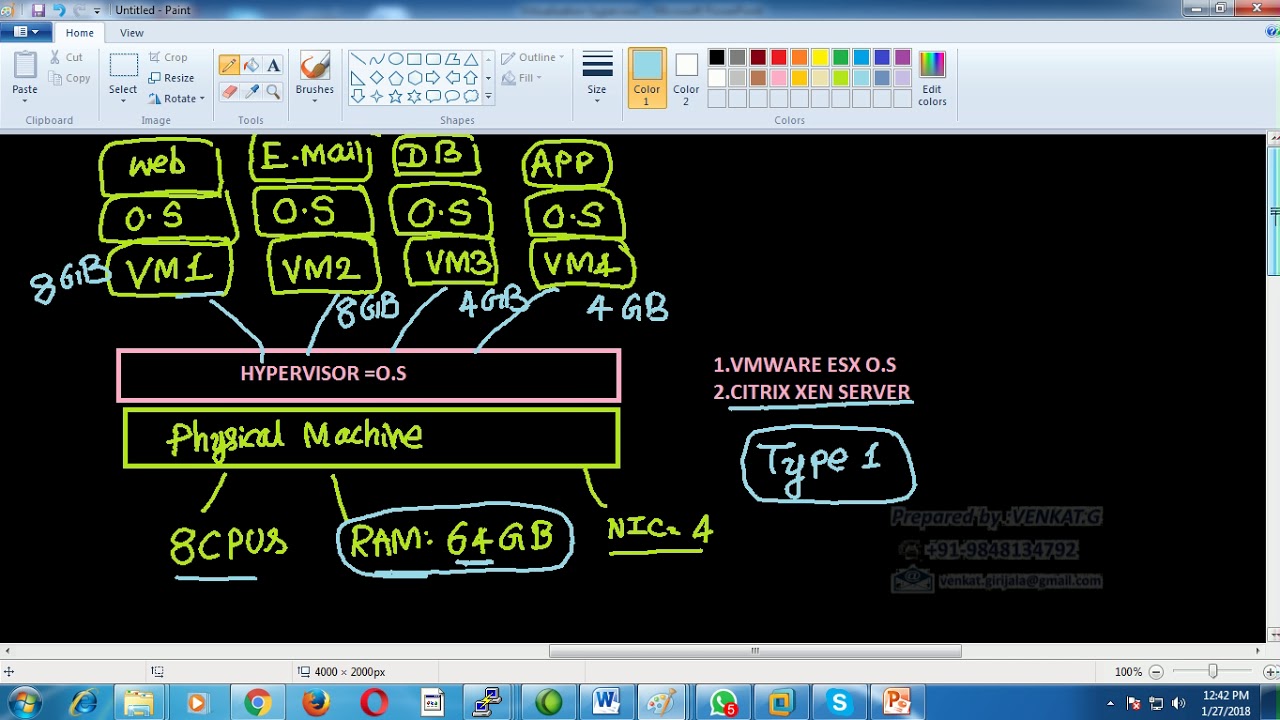
Task: Open Edit colors dialog
Action: tap(932, 78)
